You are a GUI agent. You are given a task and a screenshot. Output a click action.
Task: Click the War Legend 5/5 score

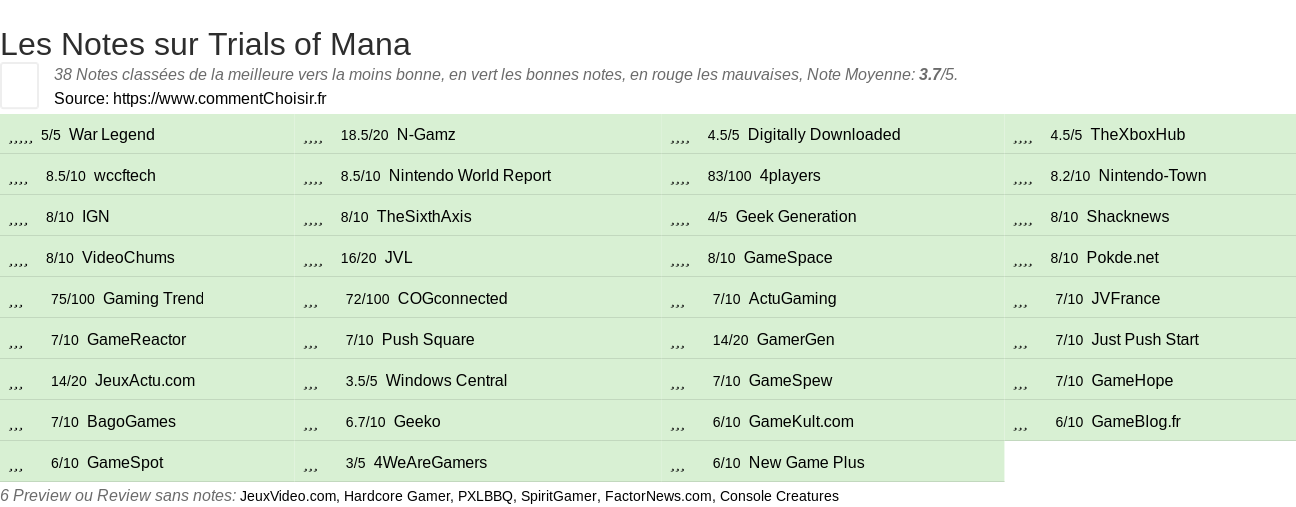pyautogui.click(x=51, y=135)
